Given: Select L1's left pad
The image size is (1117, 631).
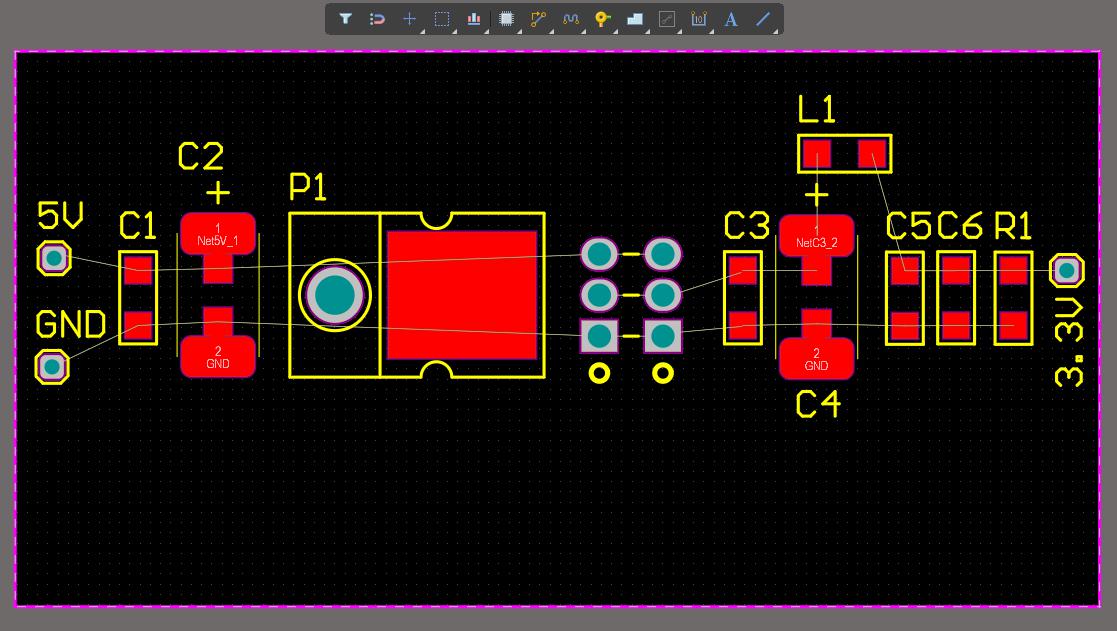Looking at the screenshot, I should [816, 154].
